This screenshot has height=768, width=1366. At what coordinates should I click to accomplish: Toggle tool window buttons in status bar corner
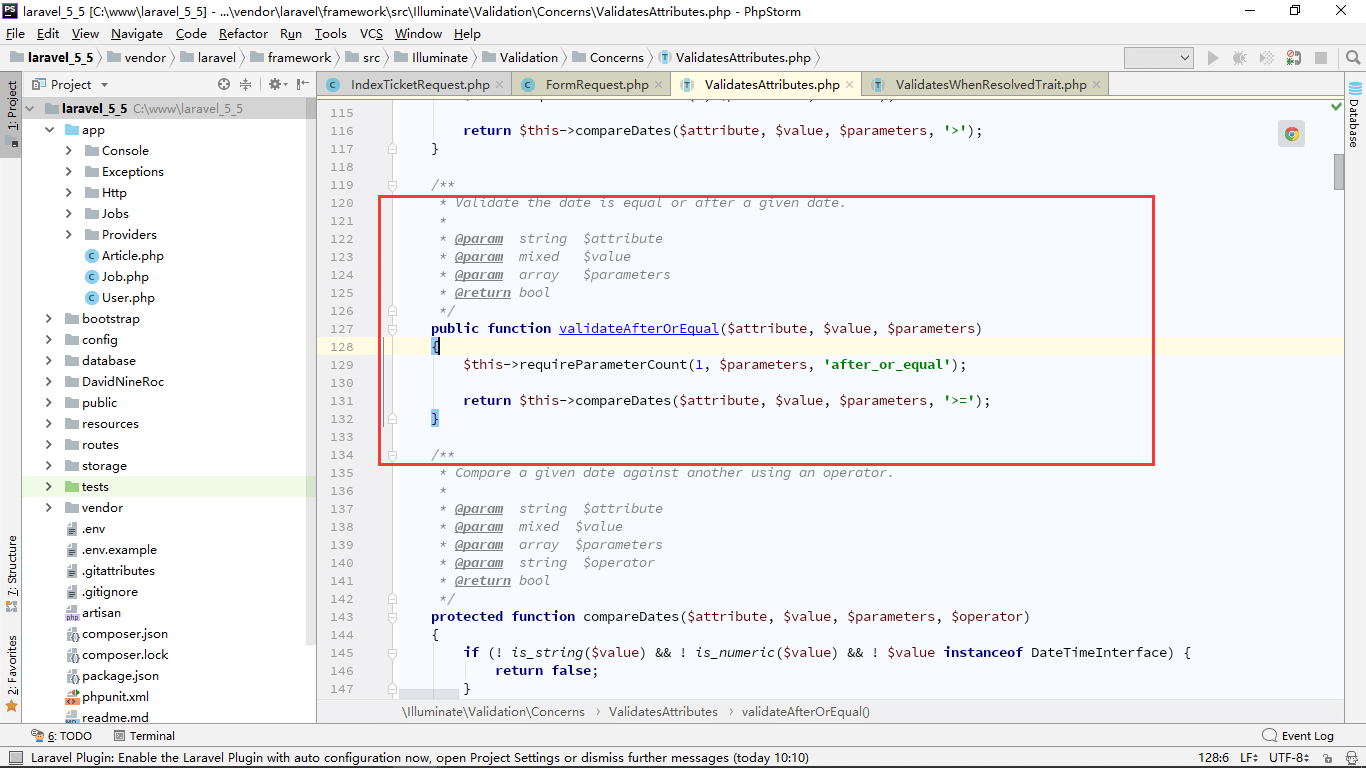pos(15,758)
